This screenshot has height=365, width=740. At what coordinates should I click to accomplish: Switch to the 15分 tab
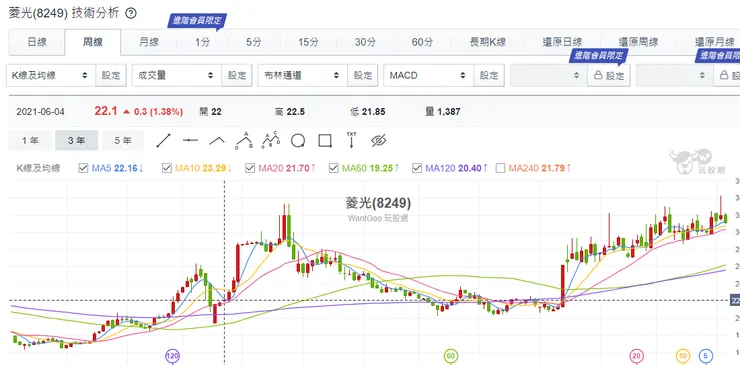click(x=308, y=42)
